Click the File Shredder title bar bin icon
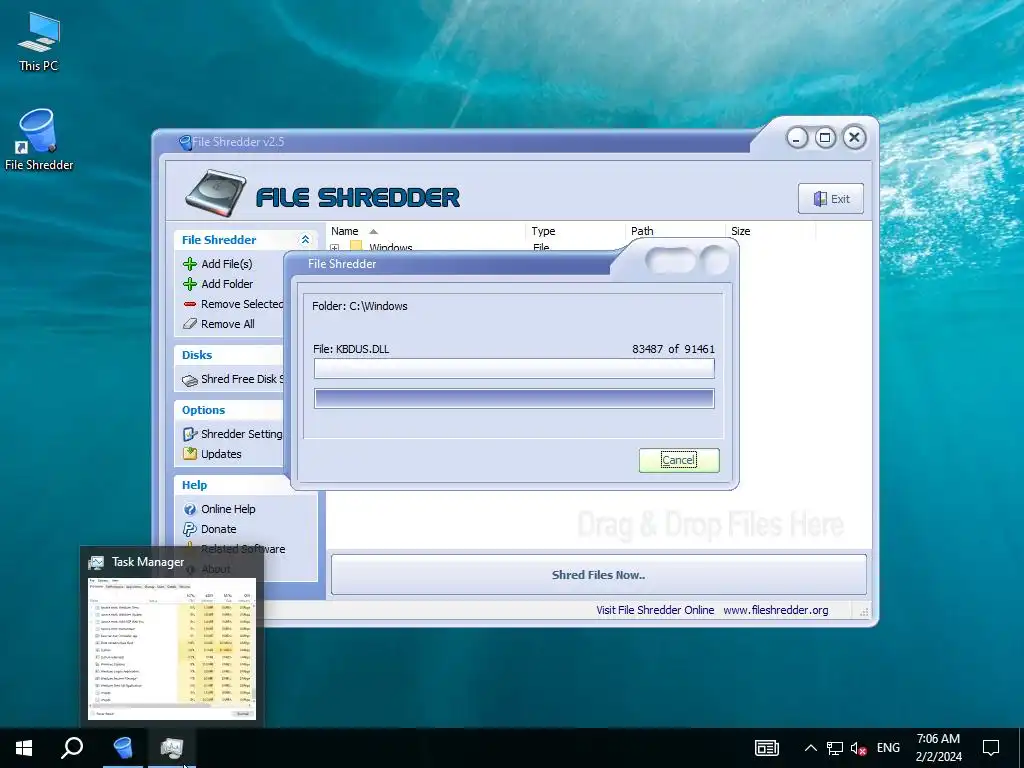 click(x=185, y=142)
